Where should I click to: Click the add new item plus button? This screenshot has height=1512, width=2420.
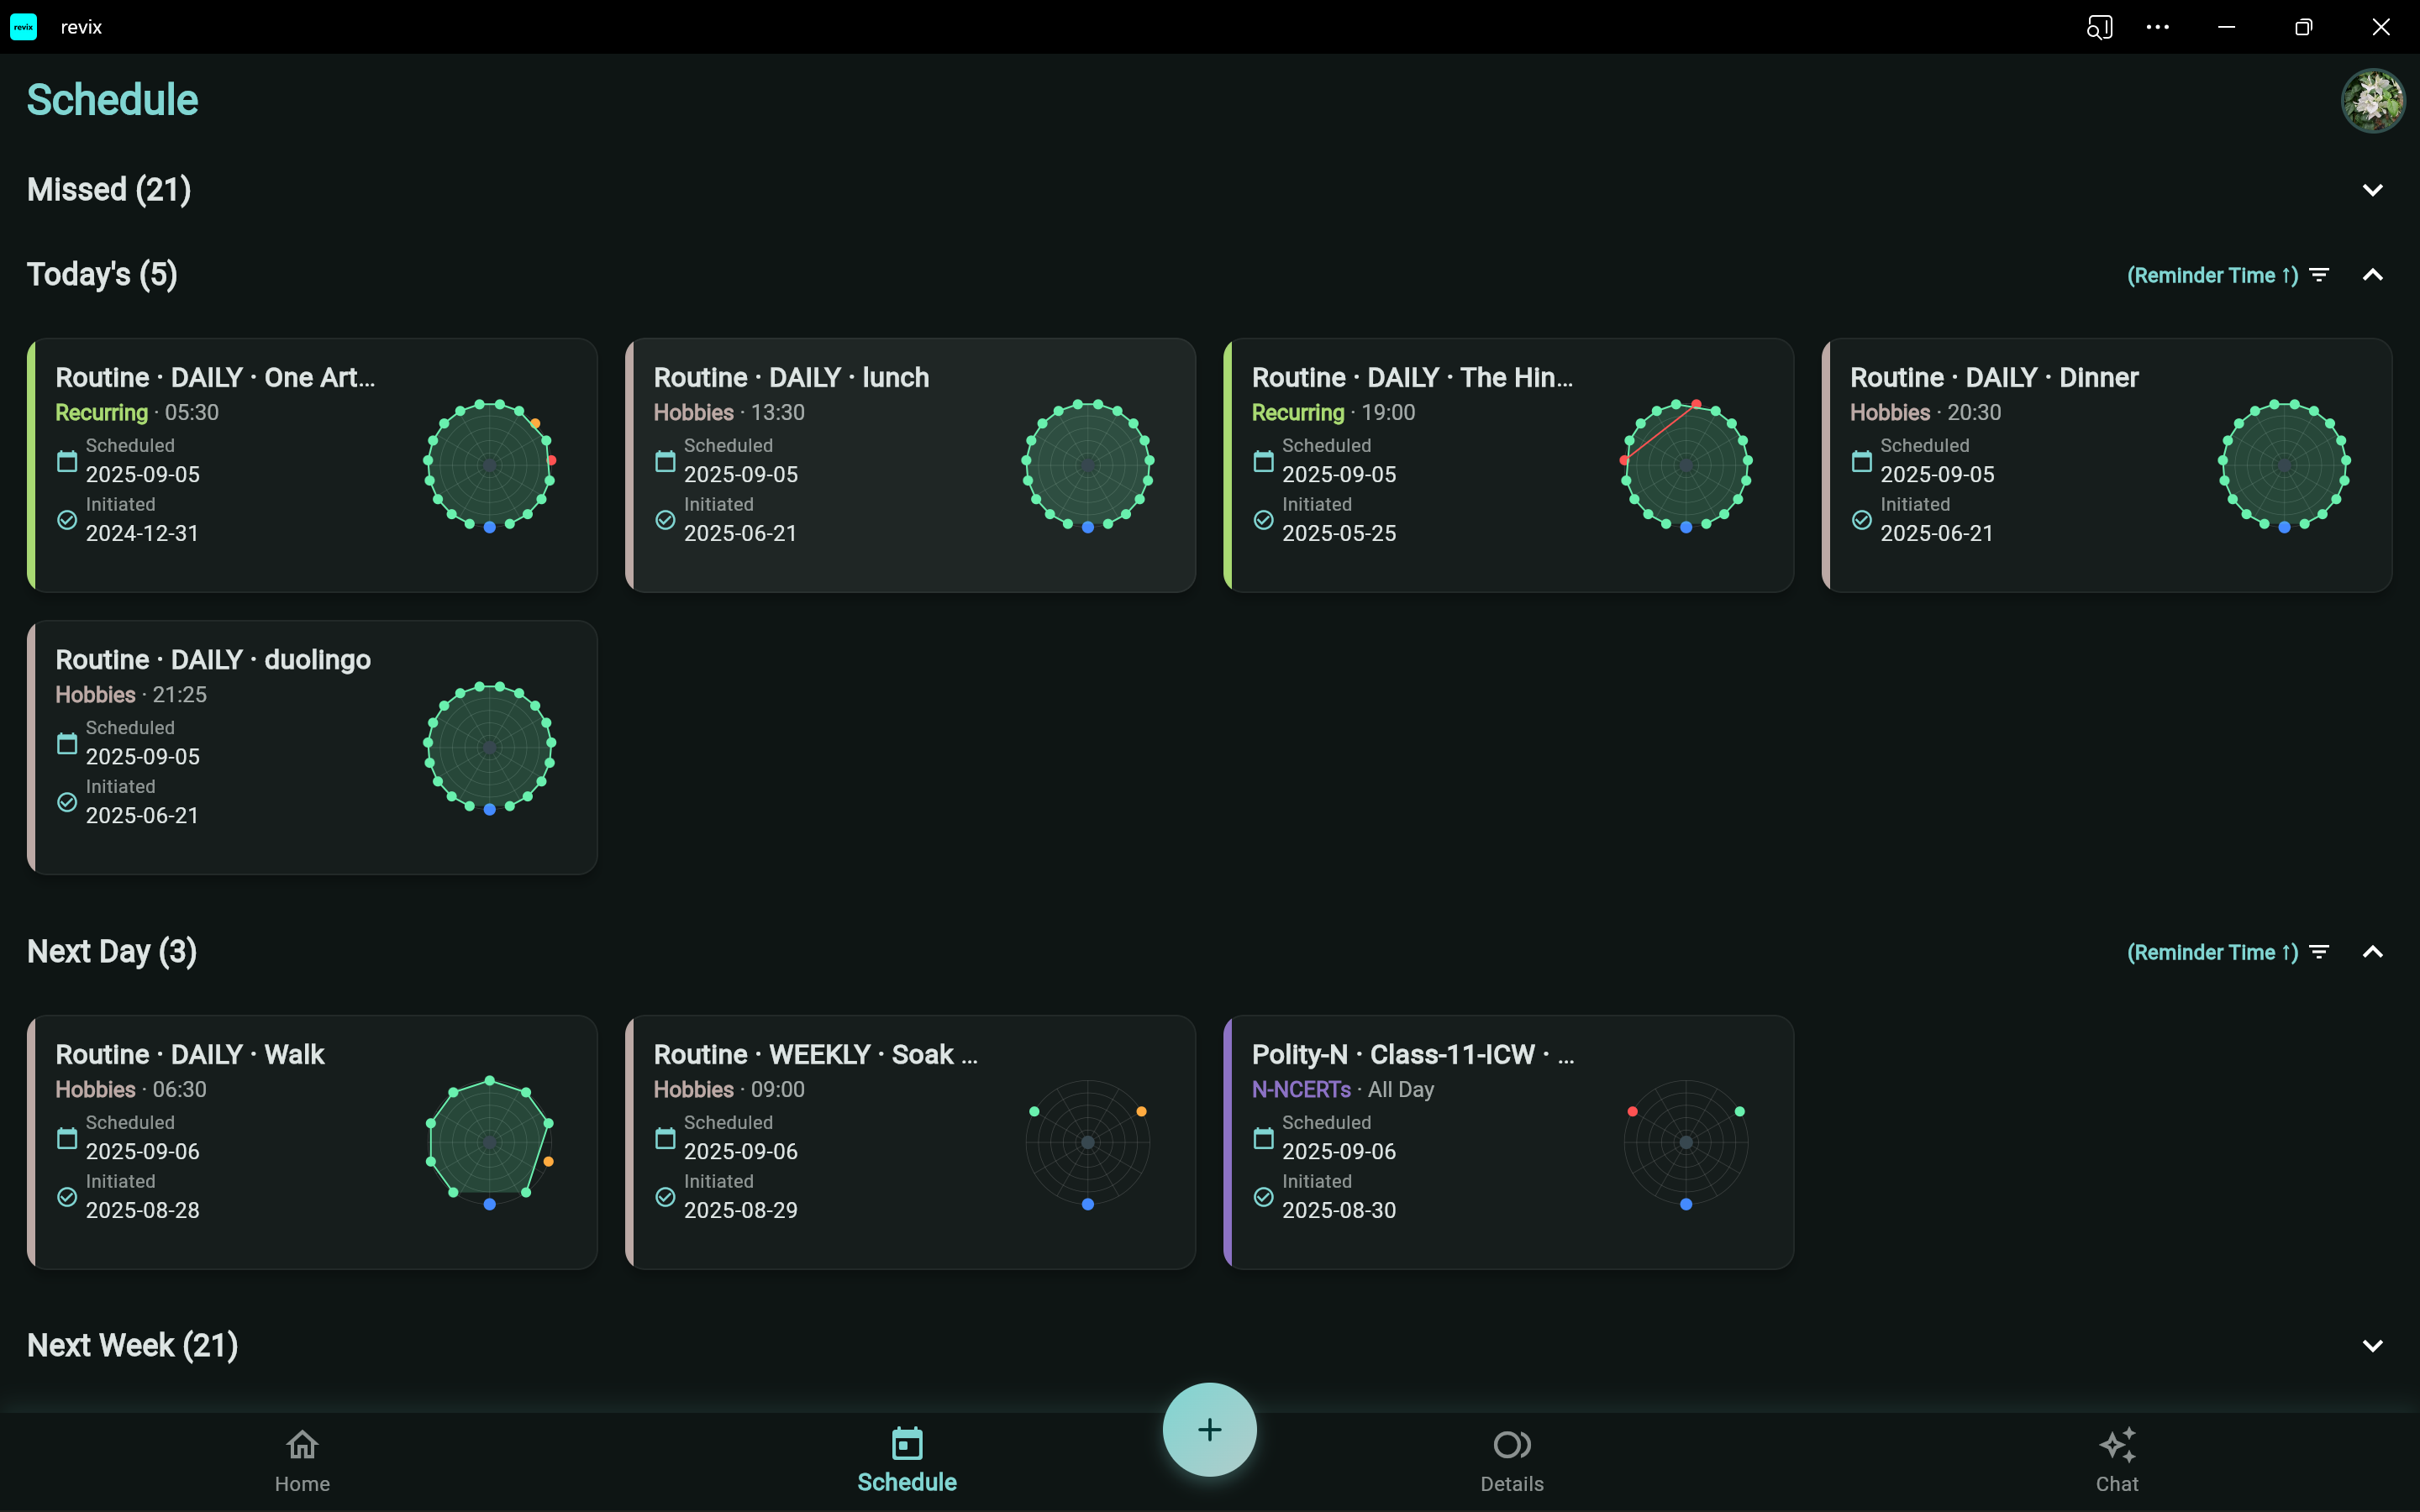(x=1209, y=1429)
